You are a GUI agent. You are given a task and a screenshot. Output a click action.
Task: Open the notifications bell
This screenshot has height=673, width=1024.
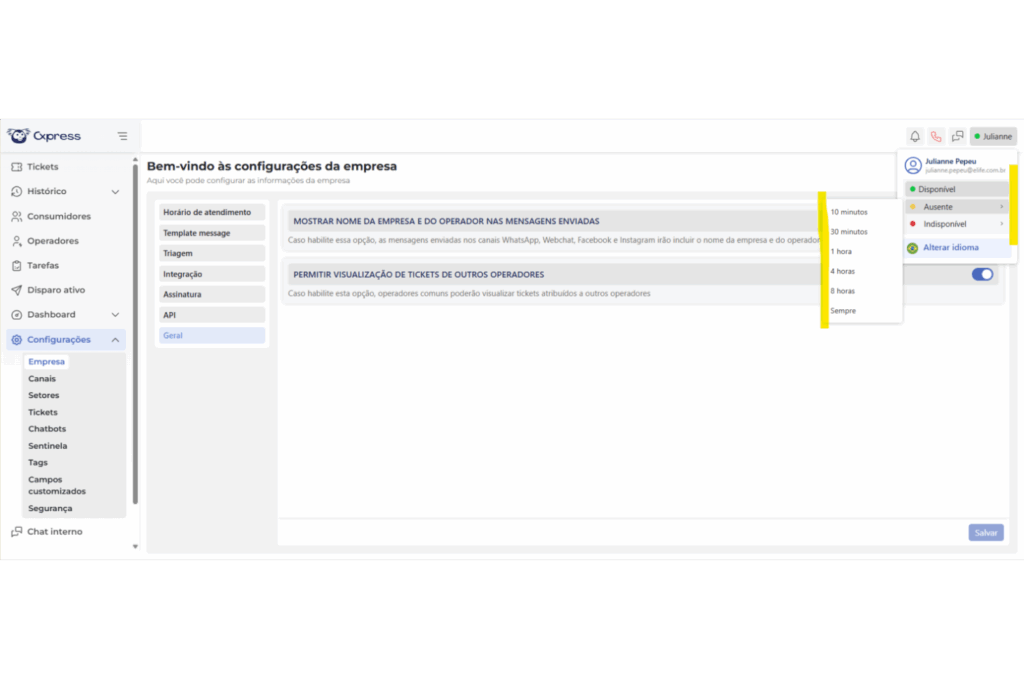[914, 137]
